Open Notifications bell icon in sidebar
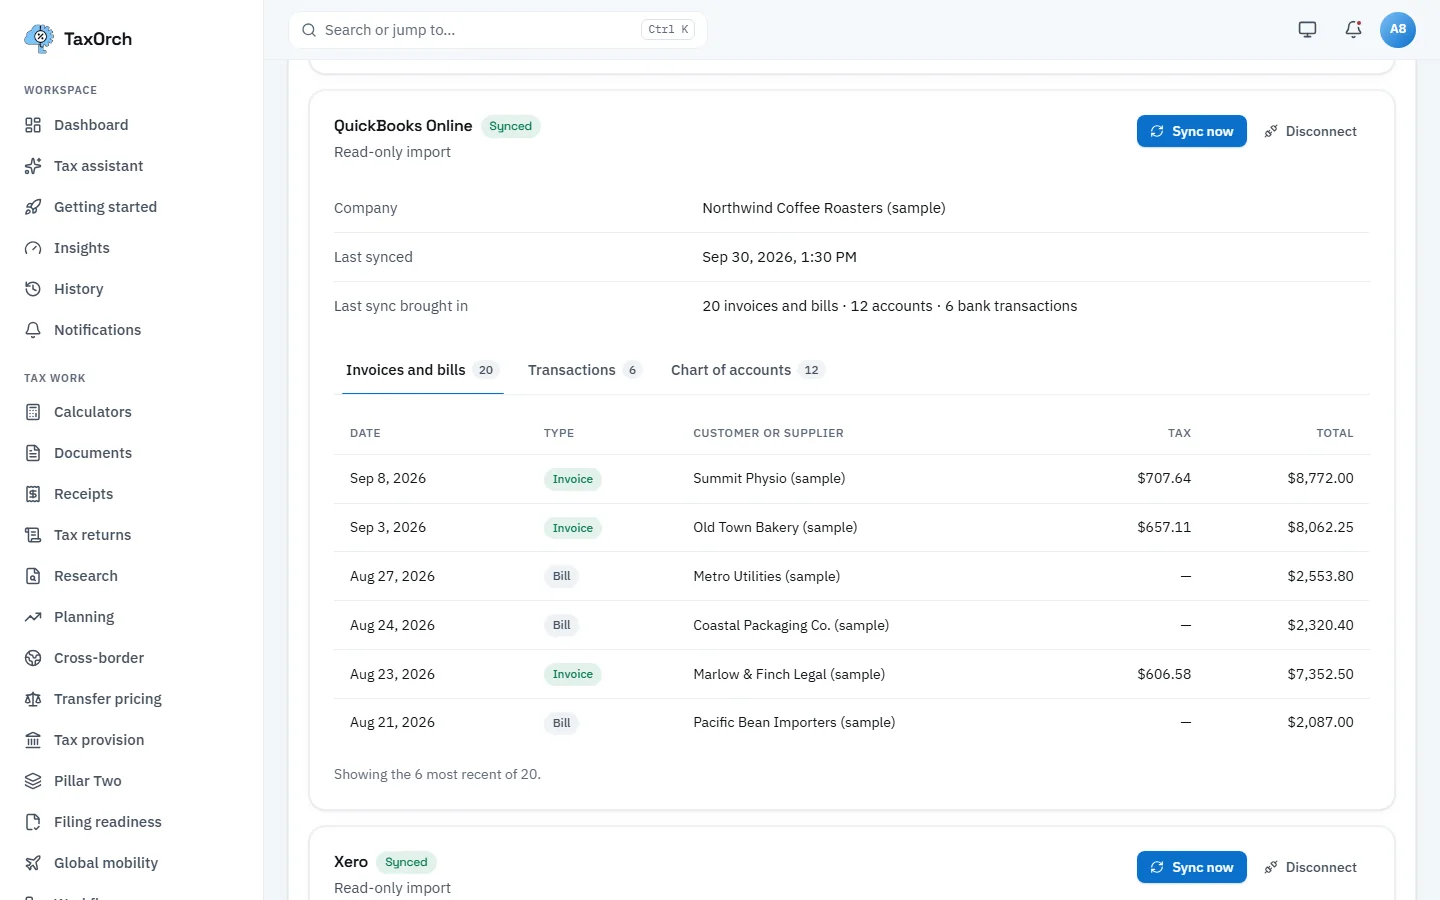This screenshot has width=1440, height=900. [x=33, y=330]
